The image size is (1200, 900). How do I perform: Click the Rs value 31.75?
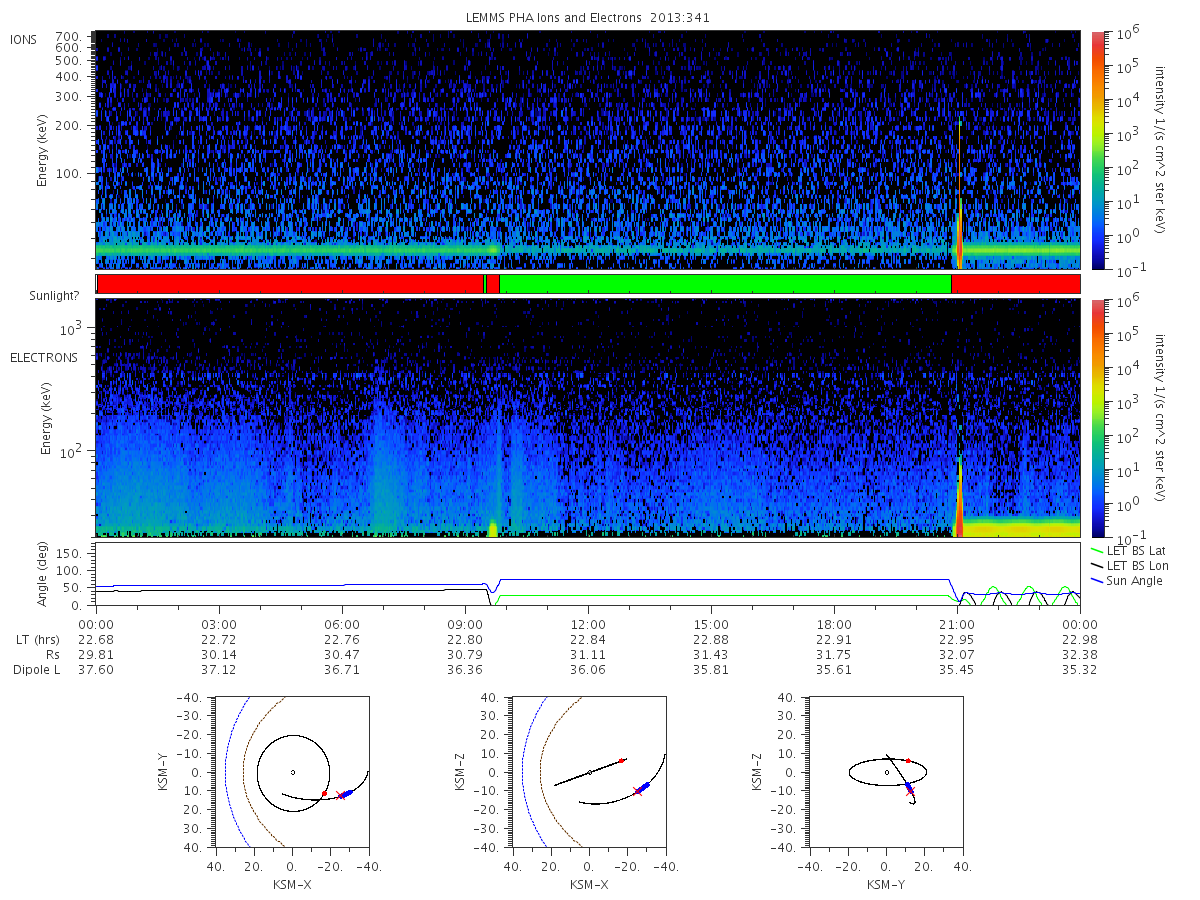point(834,654)
